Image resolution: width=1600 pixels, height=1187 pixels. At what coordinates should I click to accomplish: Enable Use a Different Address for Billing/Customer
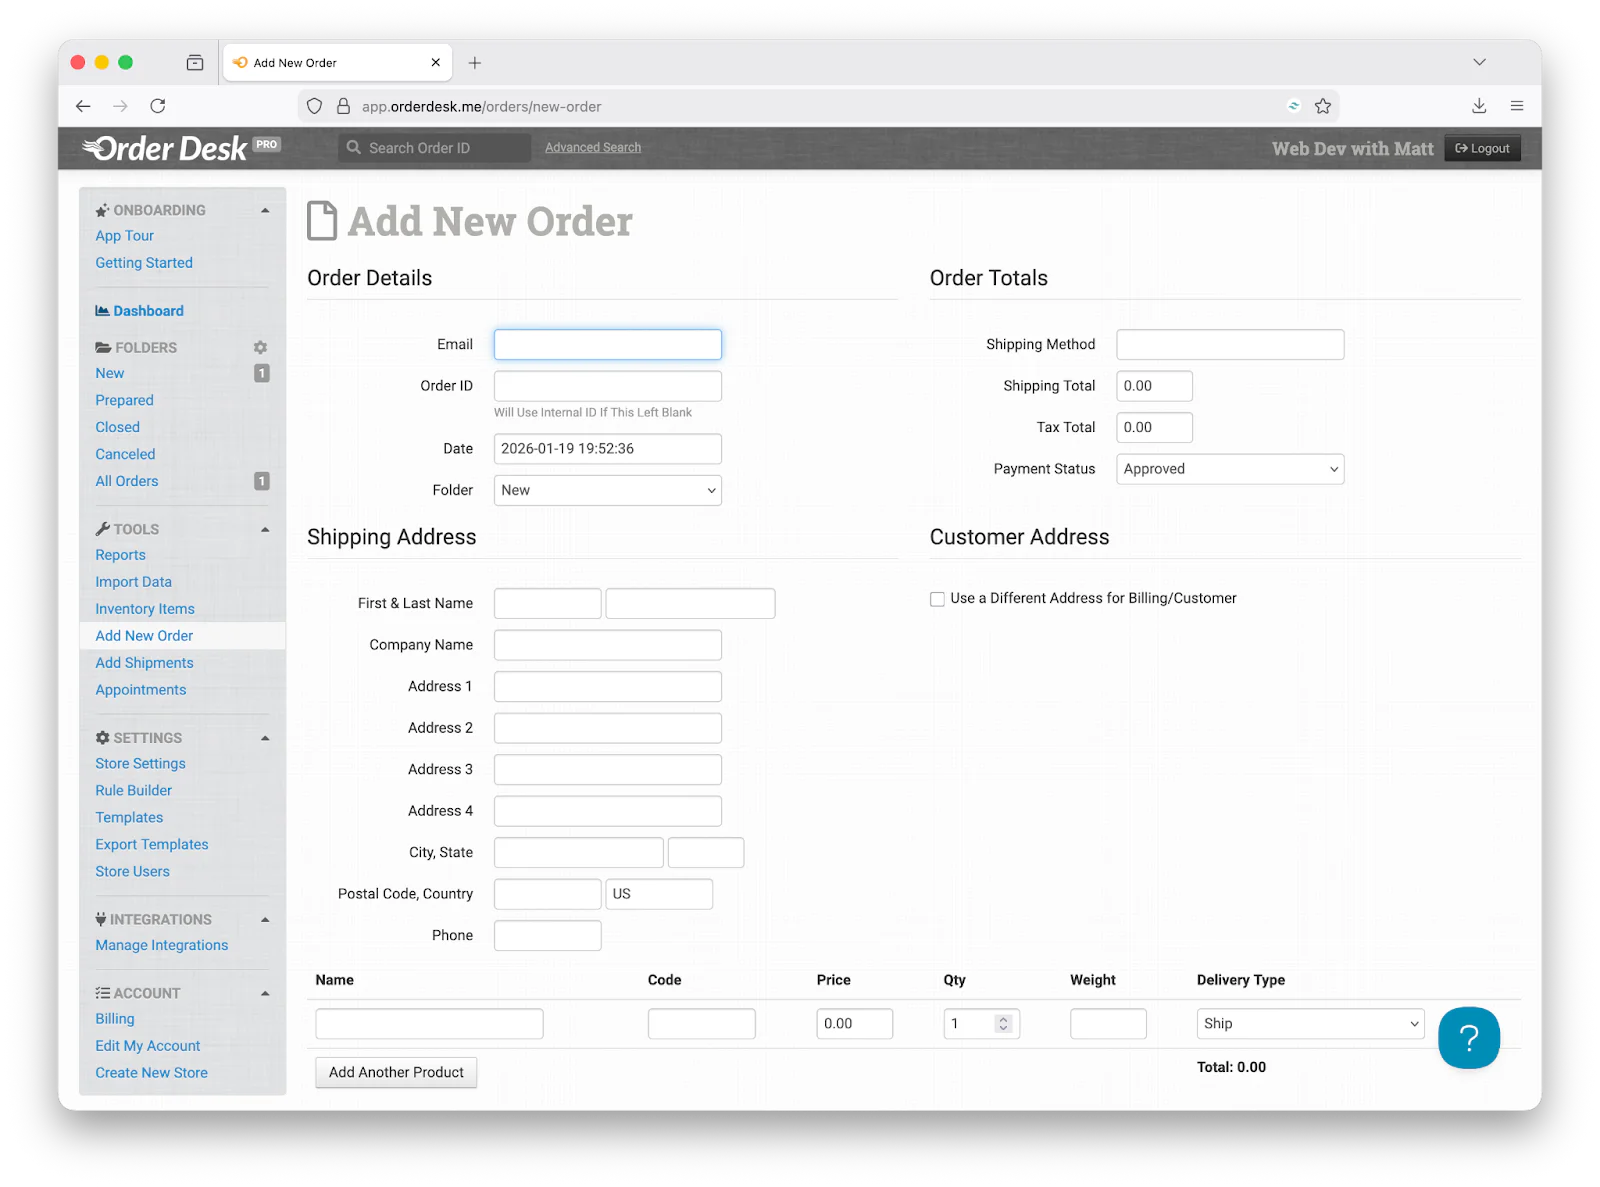point(937,598)
